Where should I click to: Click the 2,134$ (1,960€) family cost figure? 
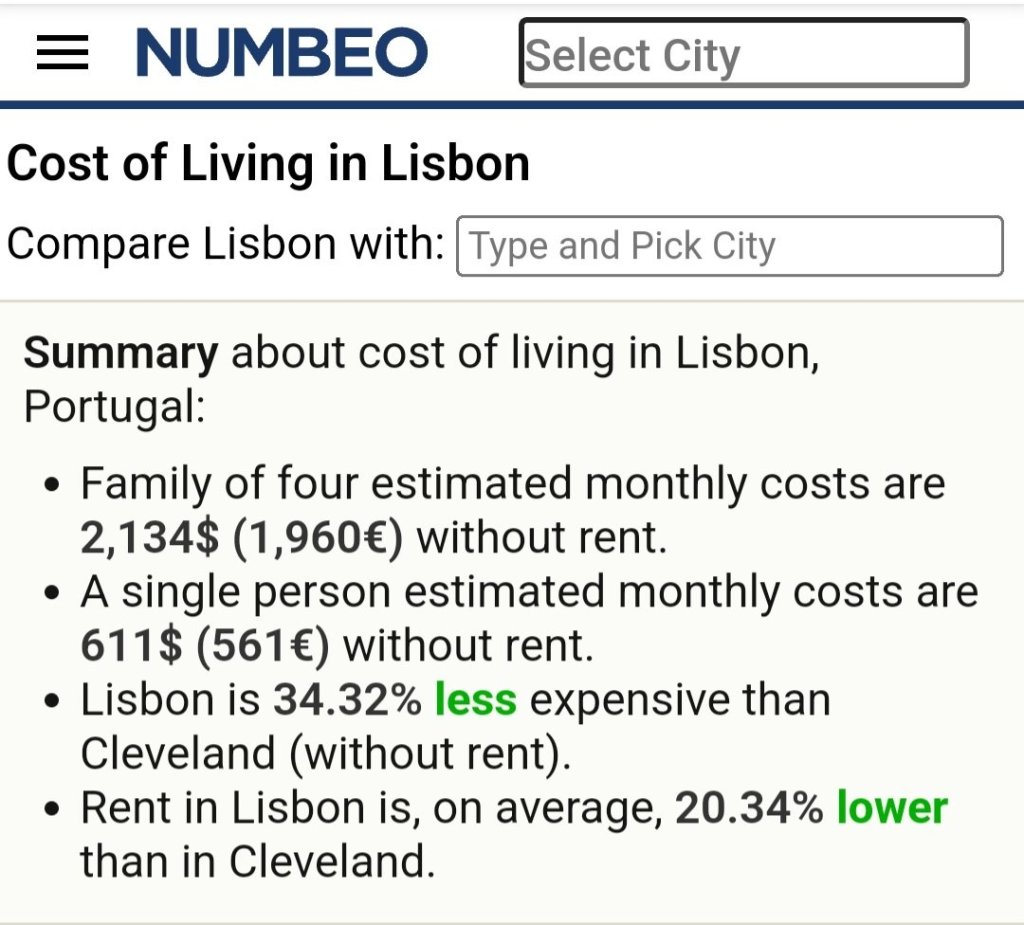click(x=241, y=538)
